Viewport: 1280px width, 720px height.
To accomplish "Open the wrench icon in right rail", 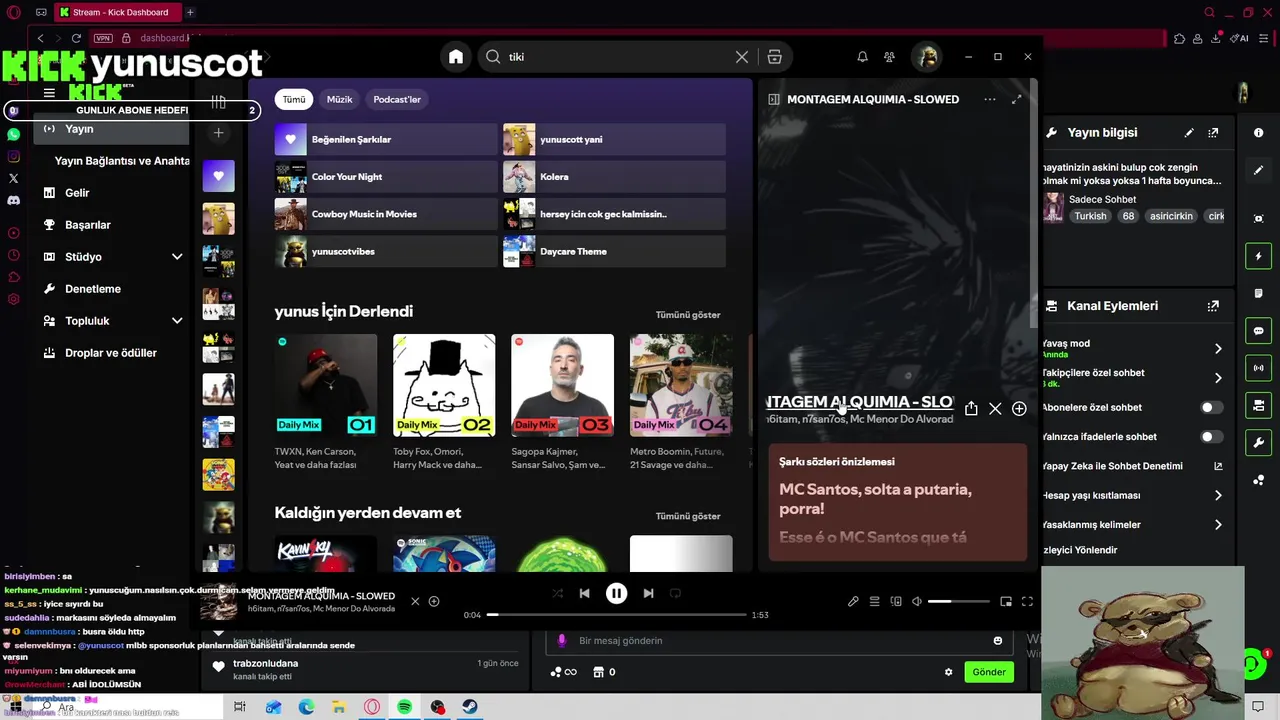I will point(1258,442).
